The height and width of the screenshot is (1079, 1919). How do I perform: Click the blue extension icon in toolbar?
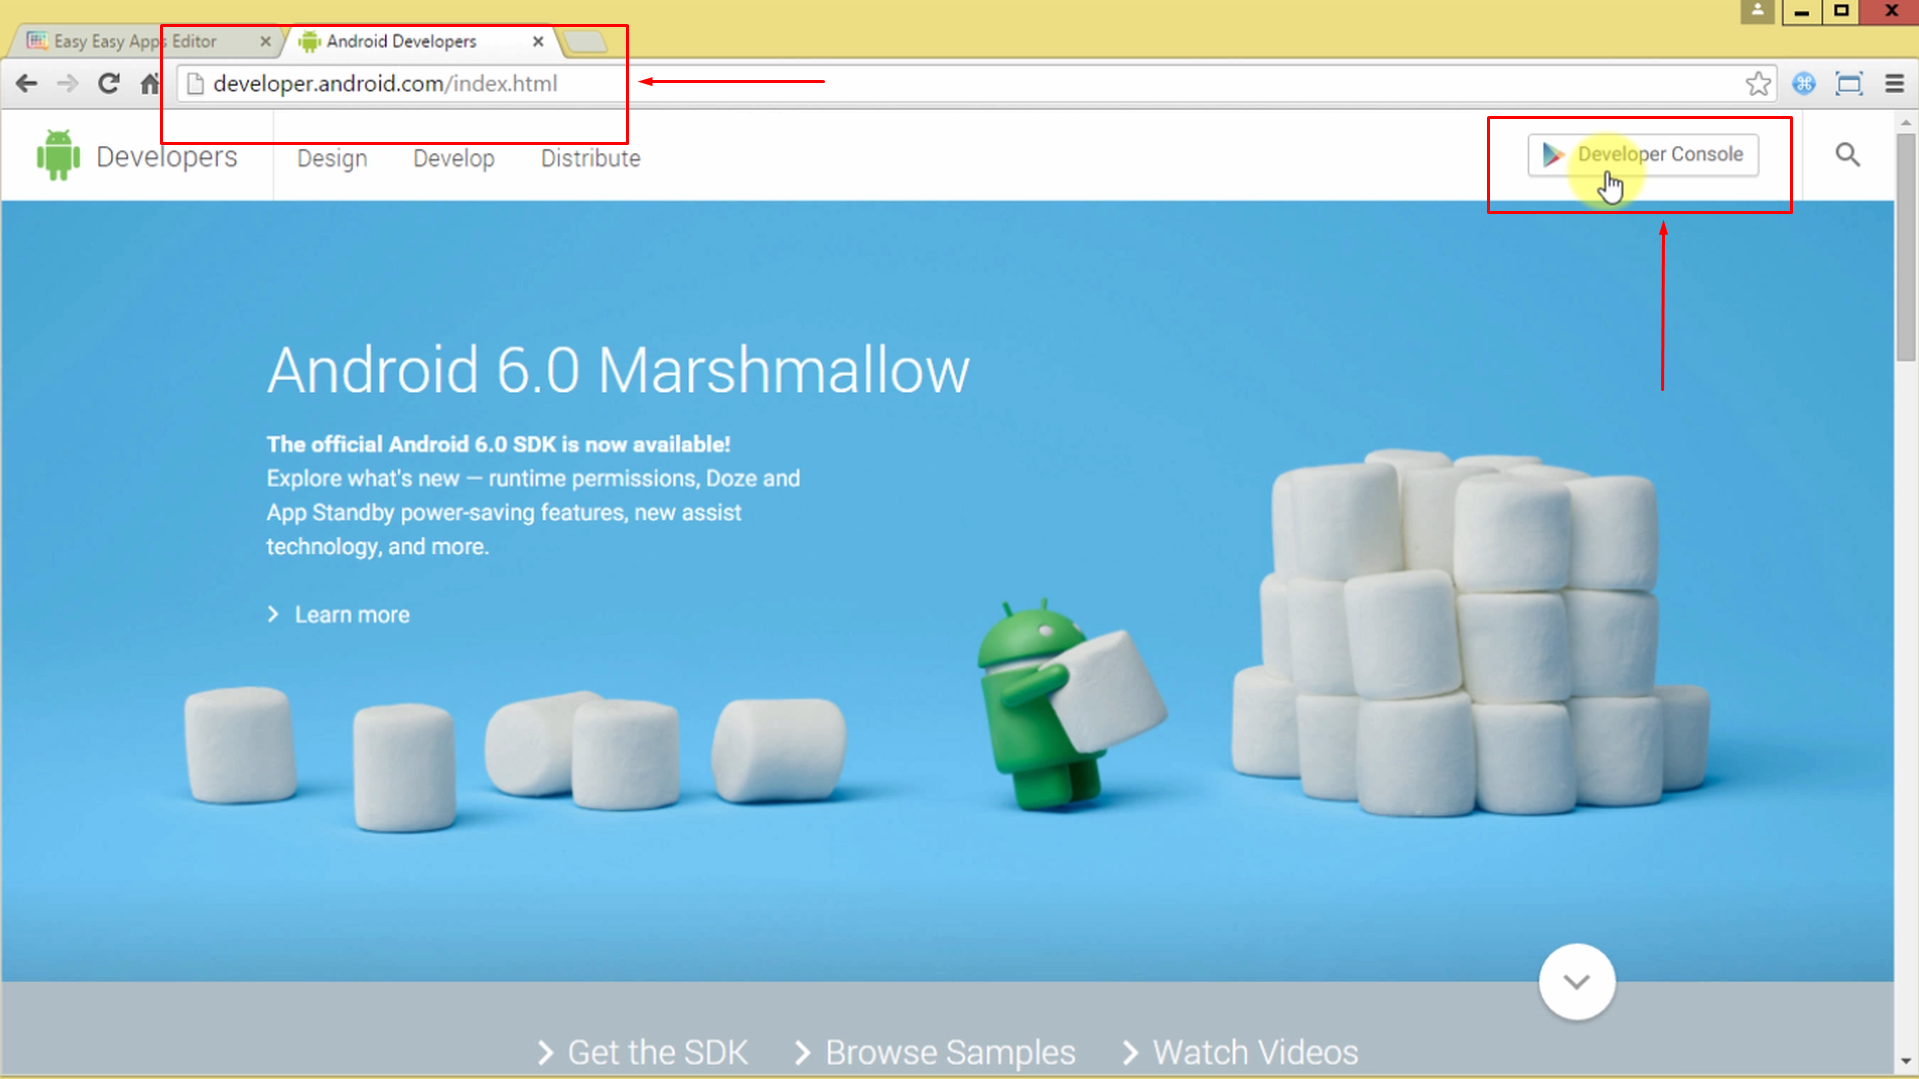(1804, 84)
